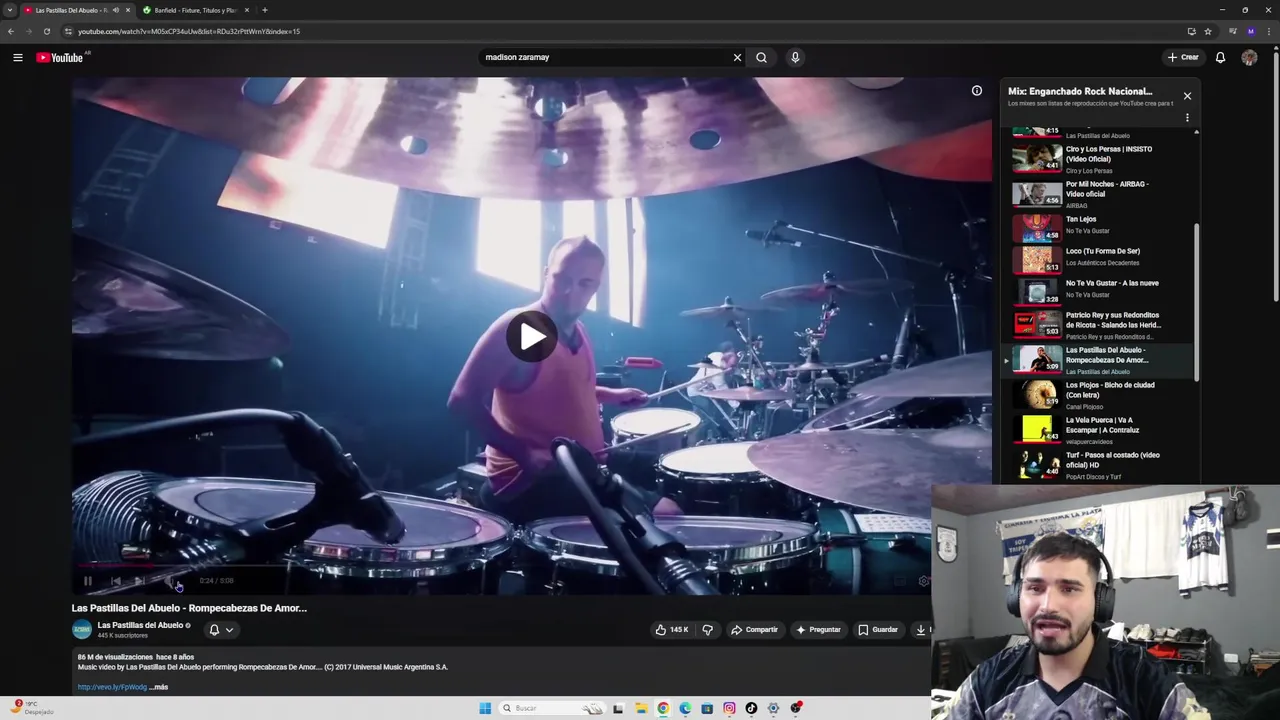Open the vevo.ly description link
Image resolution: width=1280 pixels, height=720 pixels.
click(112, 687)
